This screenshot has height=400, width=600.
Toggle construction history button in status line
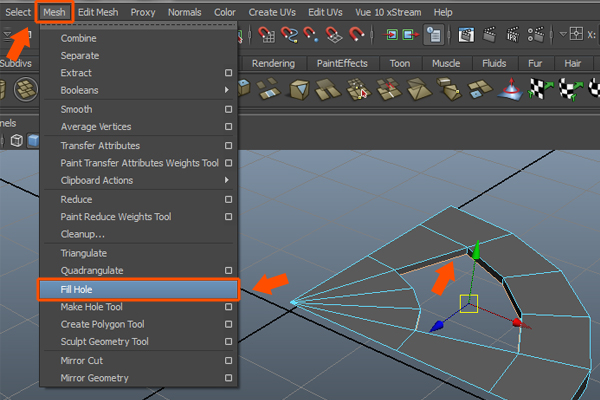point(433,35)
